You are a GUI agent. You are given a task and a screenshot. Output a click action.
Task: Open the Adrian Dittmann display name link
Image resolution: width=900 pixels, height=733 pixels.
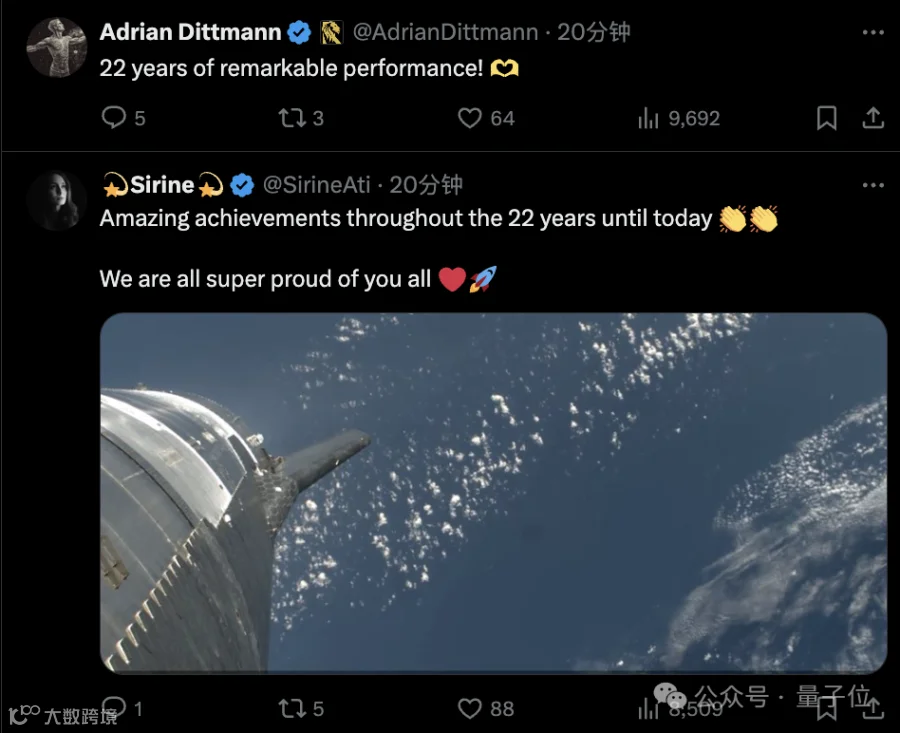(x=191, y=32)
